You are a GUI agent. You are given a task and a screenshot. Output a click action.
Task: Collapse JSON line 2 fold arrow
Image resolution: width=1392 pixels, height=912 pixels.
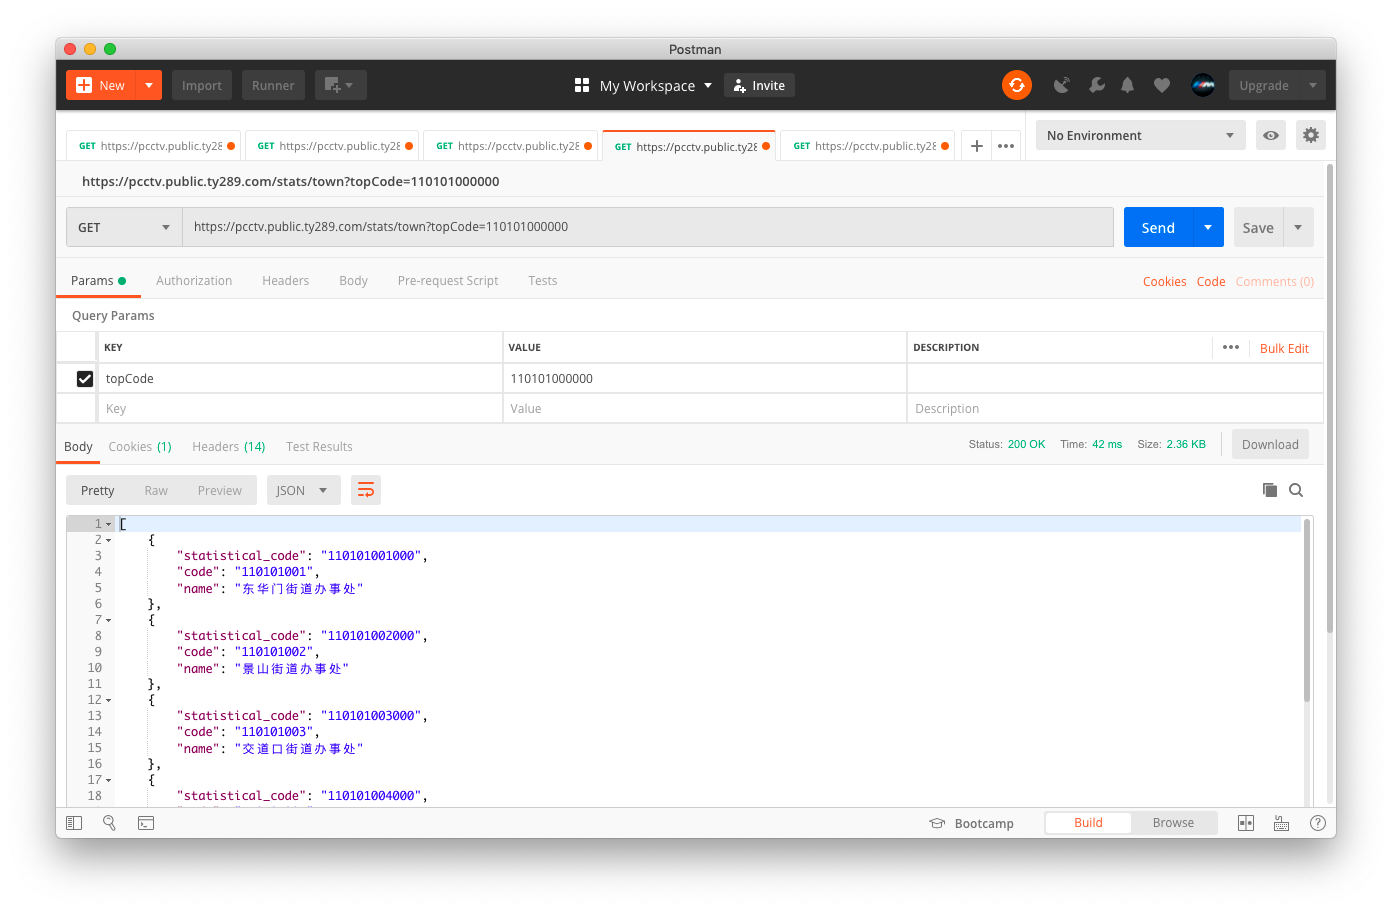109,540
